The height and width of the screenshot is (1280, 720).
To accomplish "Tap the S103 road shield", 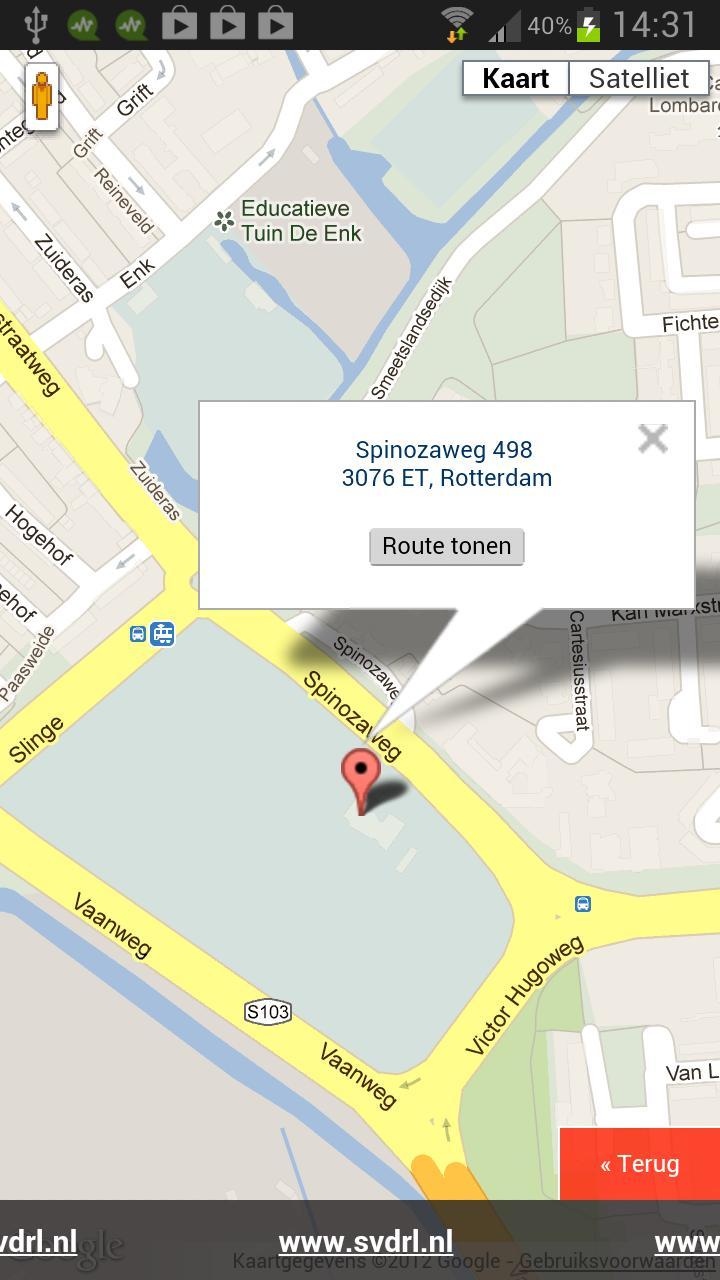I will tap(268, 1012).
